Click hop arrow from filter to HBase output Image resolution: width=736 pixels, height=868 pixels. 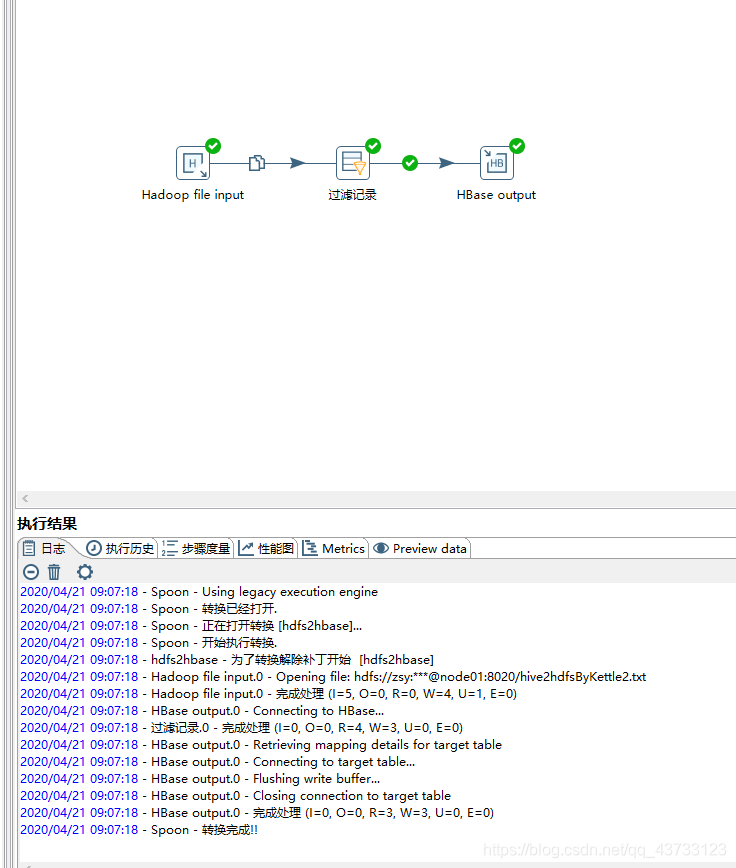click(x=446, y=163)
